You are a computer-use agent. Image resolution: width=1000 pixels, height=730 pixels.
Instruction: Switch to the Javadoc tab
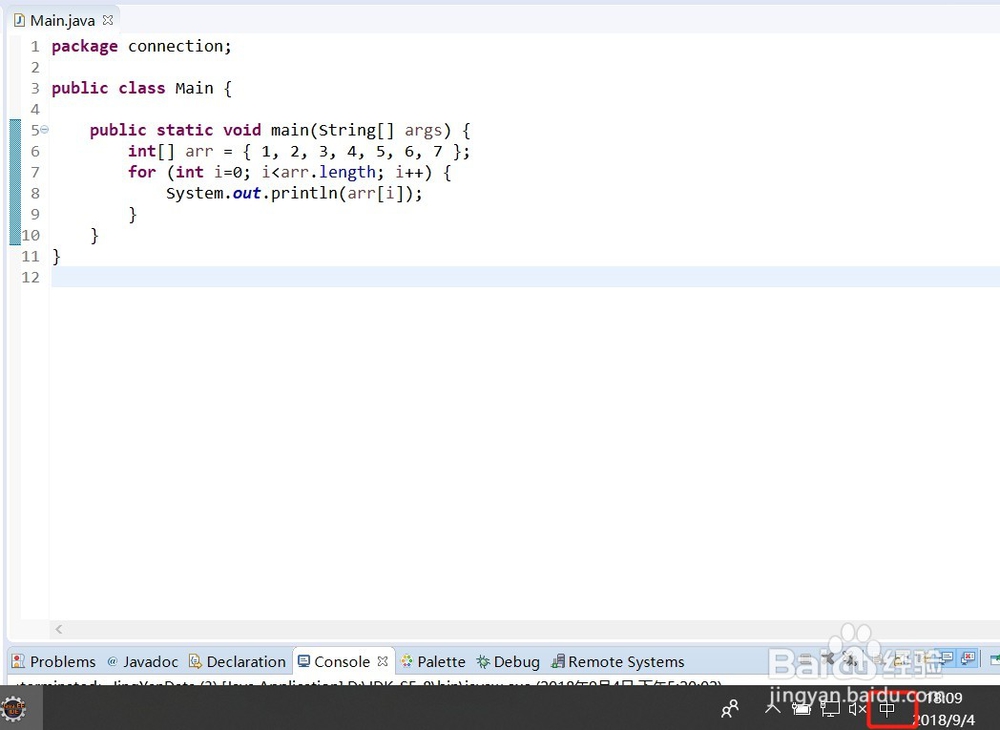point(143,662)
